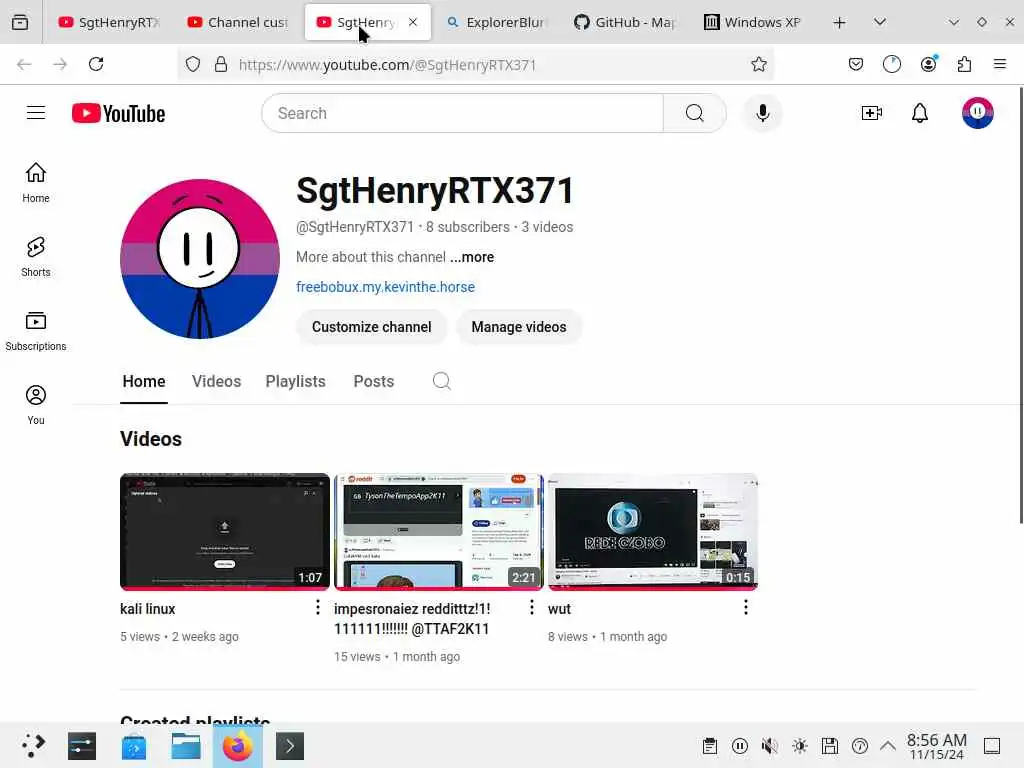The height and width of the screenshot is (768, 1024).
Task: Click the channel profile picture
Action: click(x=200, y=259)
